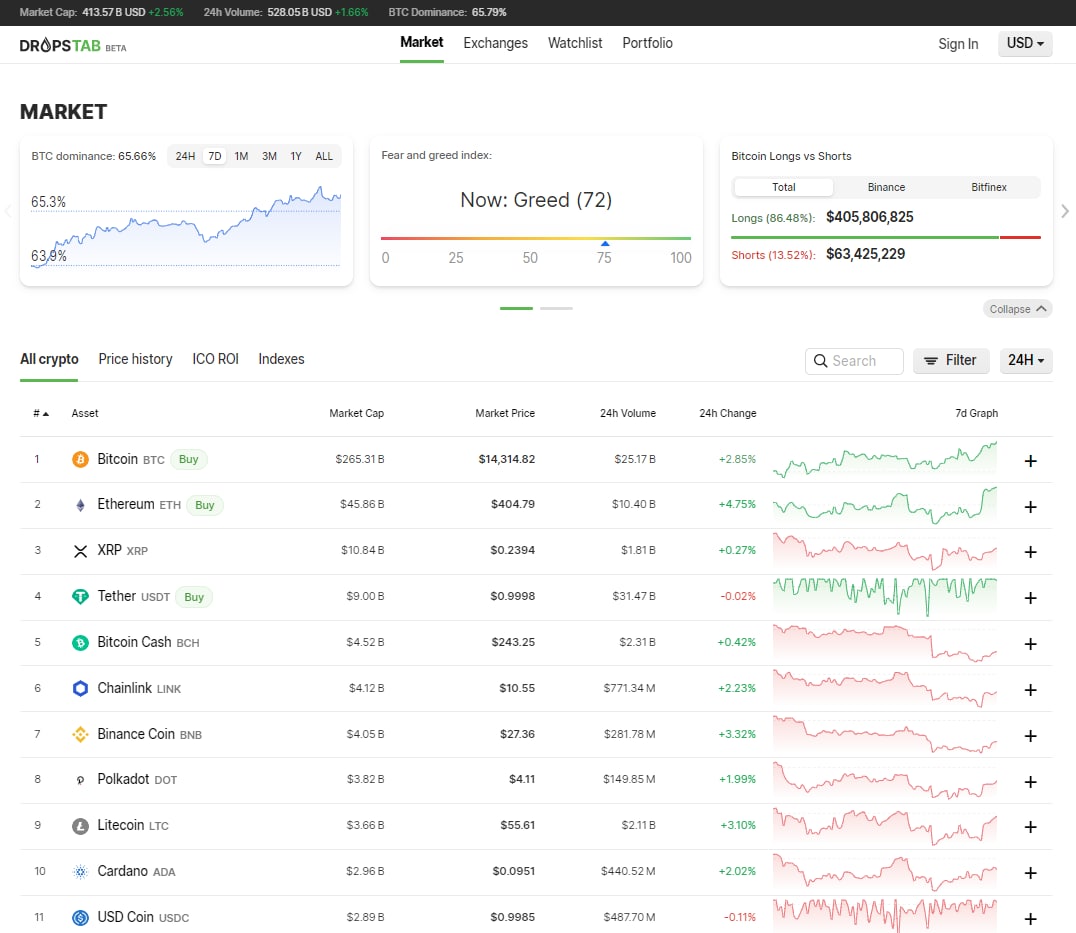Click Buy button next to Tether
Image resolution: width=1076 pixels, height=933 pixels.
pos(194,598)
